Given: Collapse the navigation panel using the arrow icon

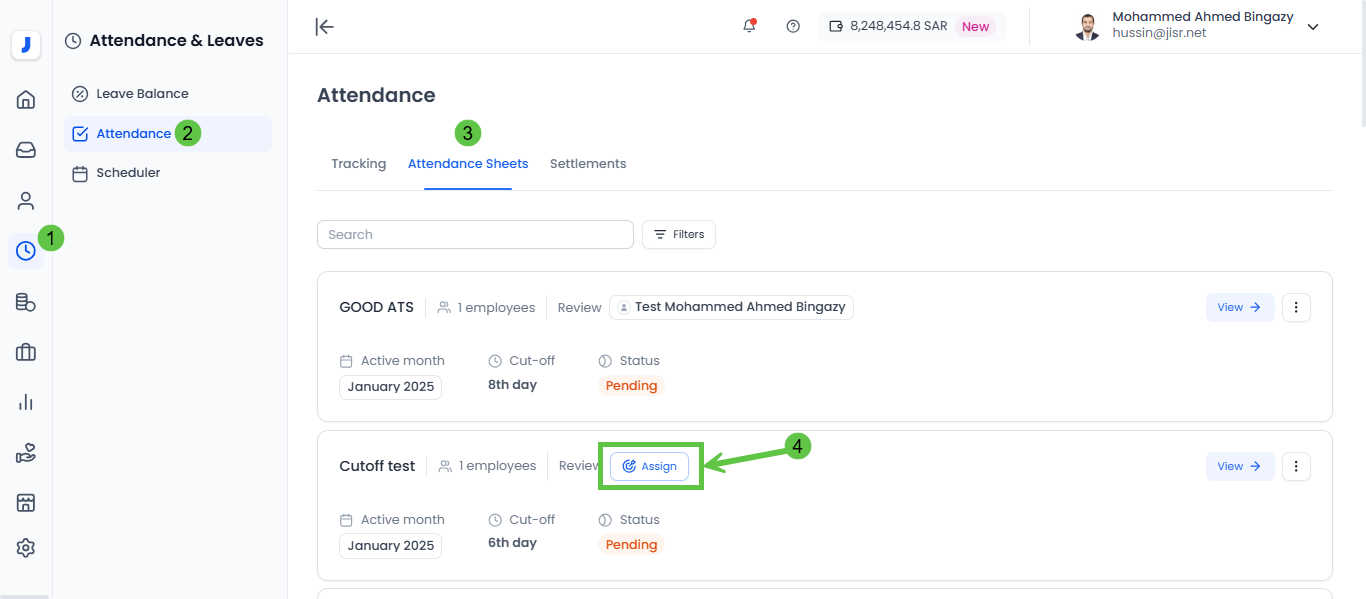Looking at the screenshot, I should (x=324, y=26).
